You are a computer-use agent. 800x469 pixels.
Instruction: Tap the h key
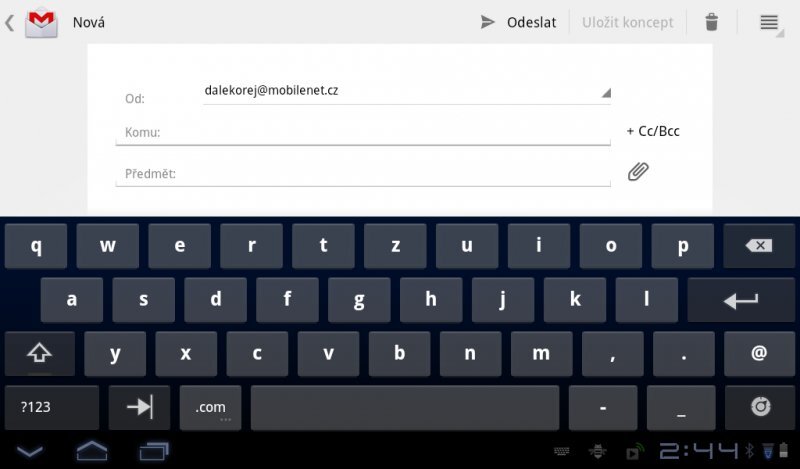coord(431,300)
